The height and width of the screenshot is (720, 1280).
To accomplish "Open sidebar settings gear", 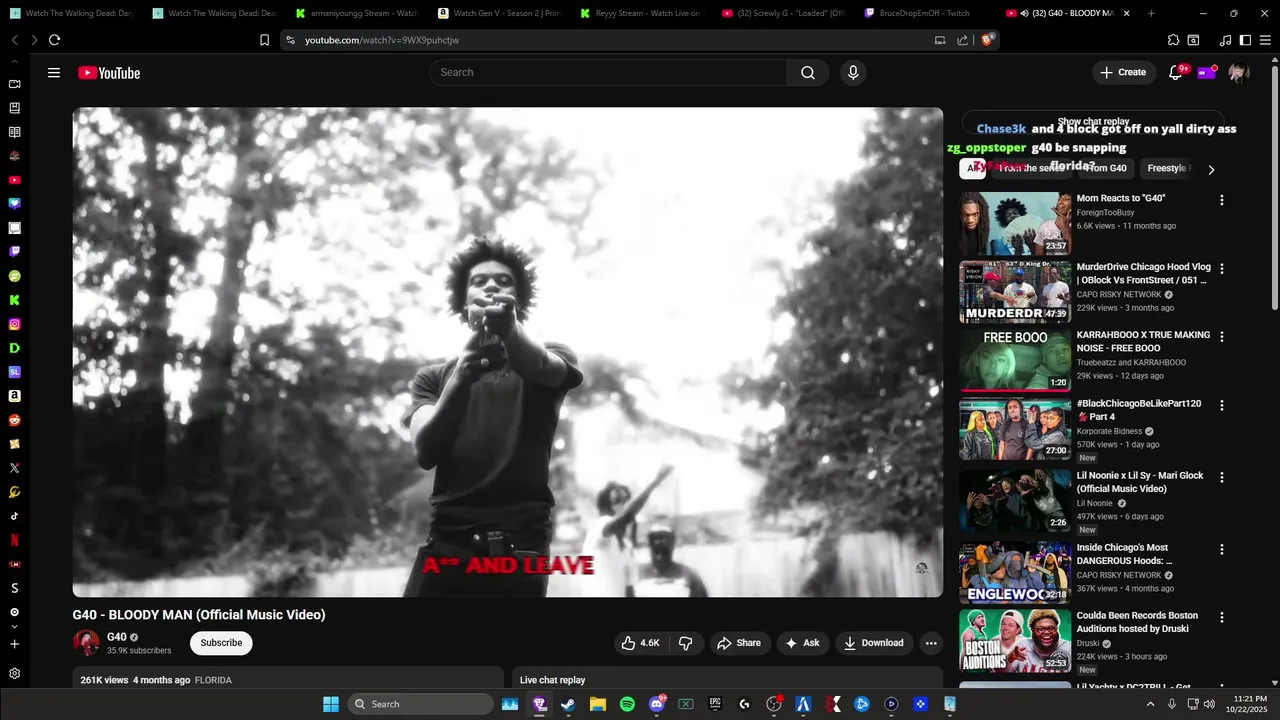I will click(x=14, y=674).
